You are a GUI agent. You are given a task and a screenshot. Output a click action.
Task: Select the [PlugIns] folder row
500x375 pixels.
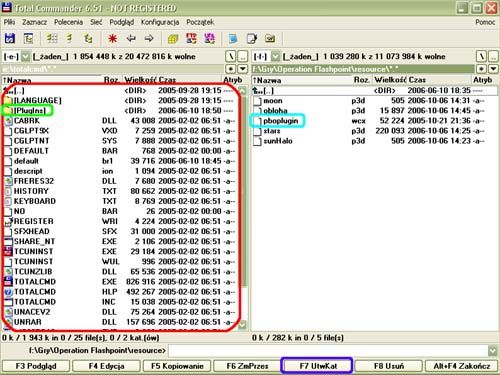click(120, 111)
